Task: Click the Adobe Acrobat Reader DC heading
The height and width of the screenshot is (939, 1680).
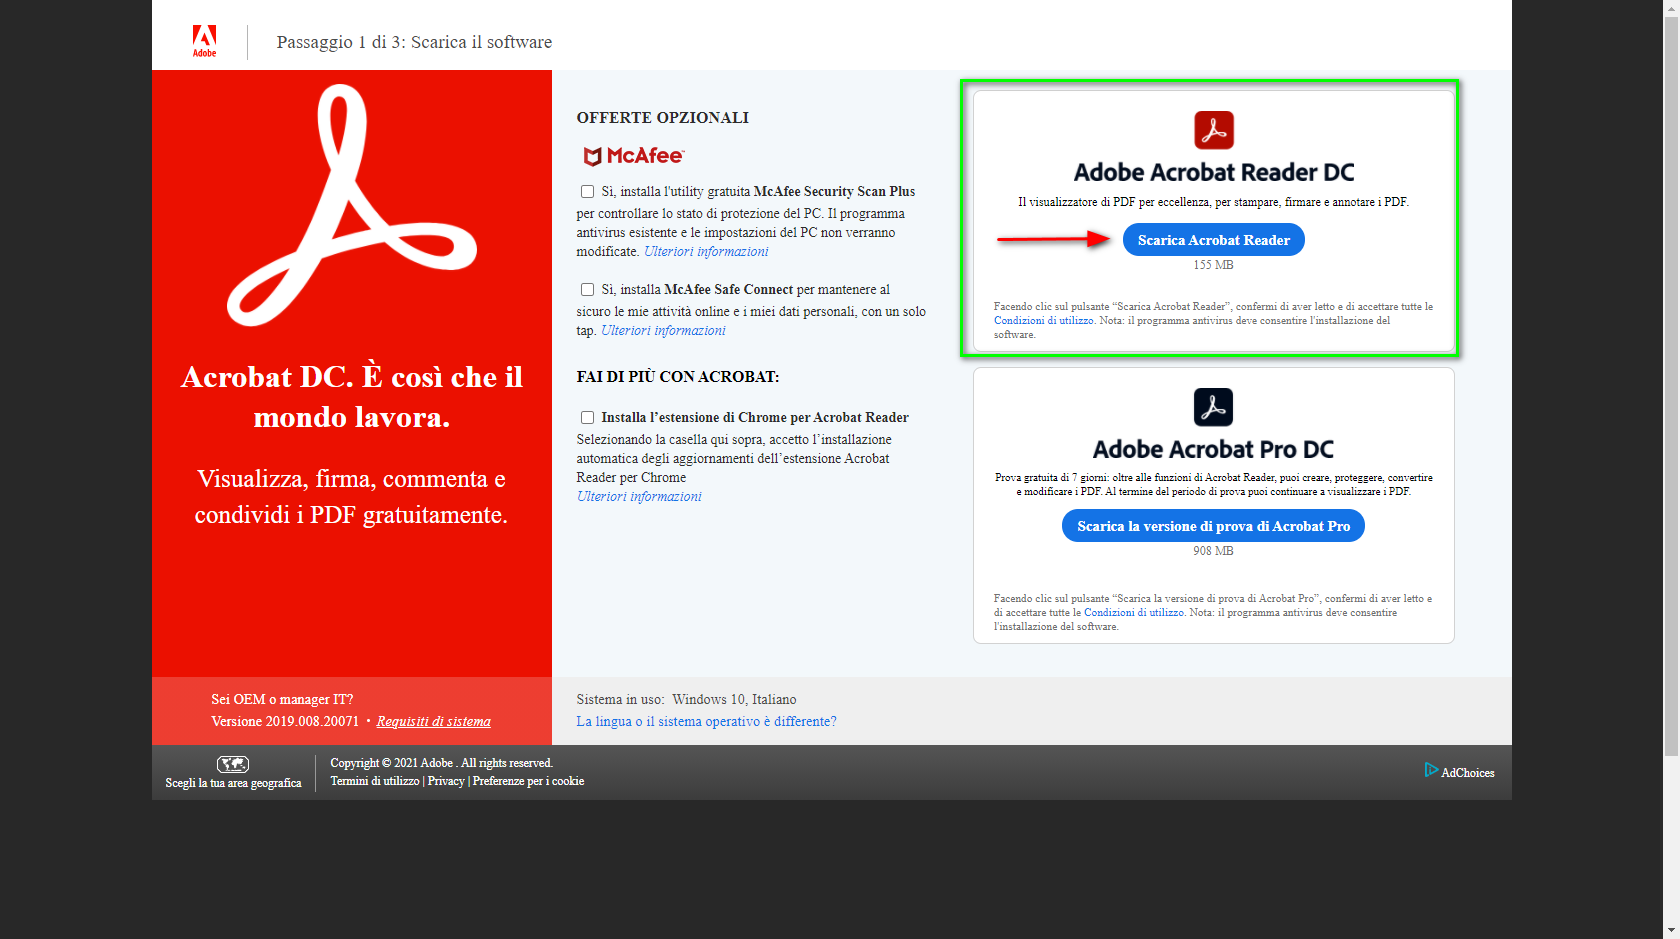Action: [x=1213, y=173]
